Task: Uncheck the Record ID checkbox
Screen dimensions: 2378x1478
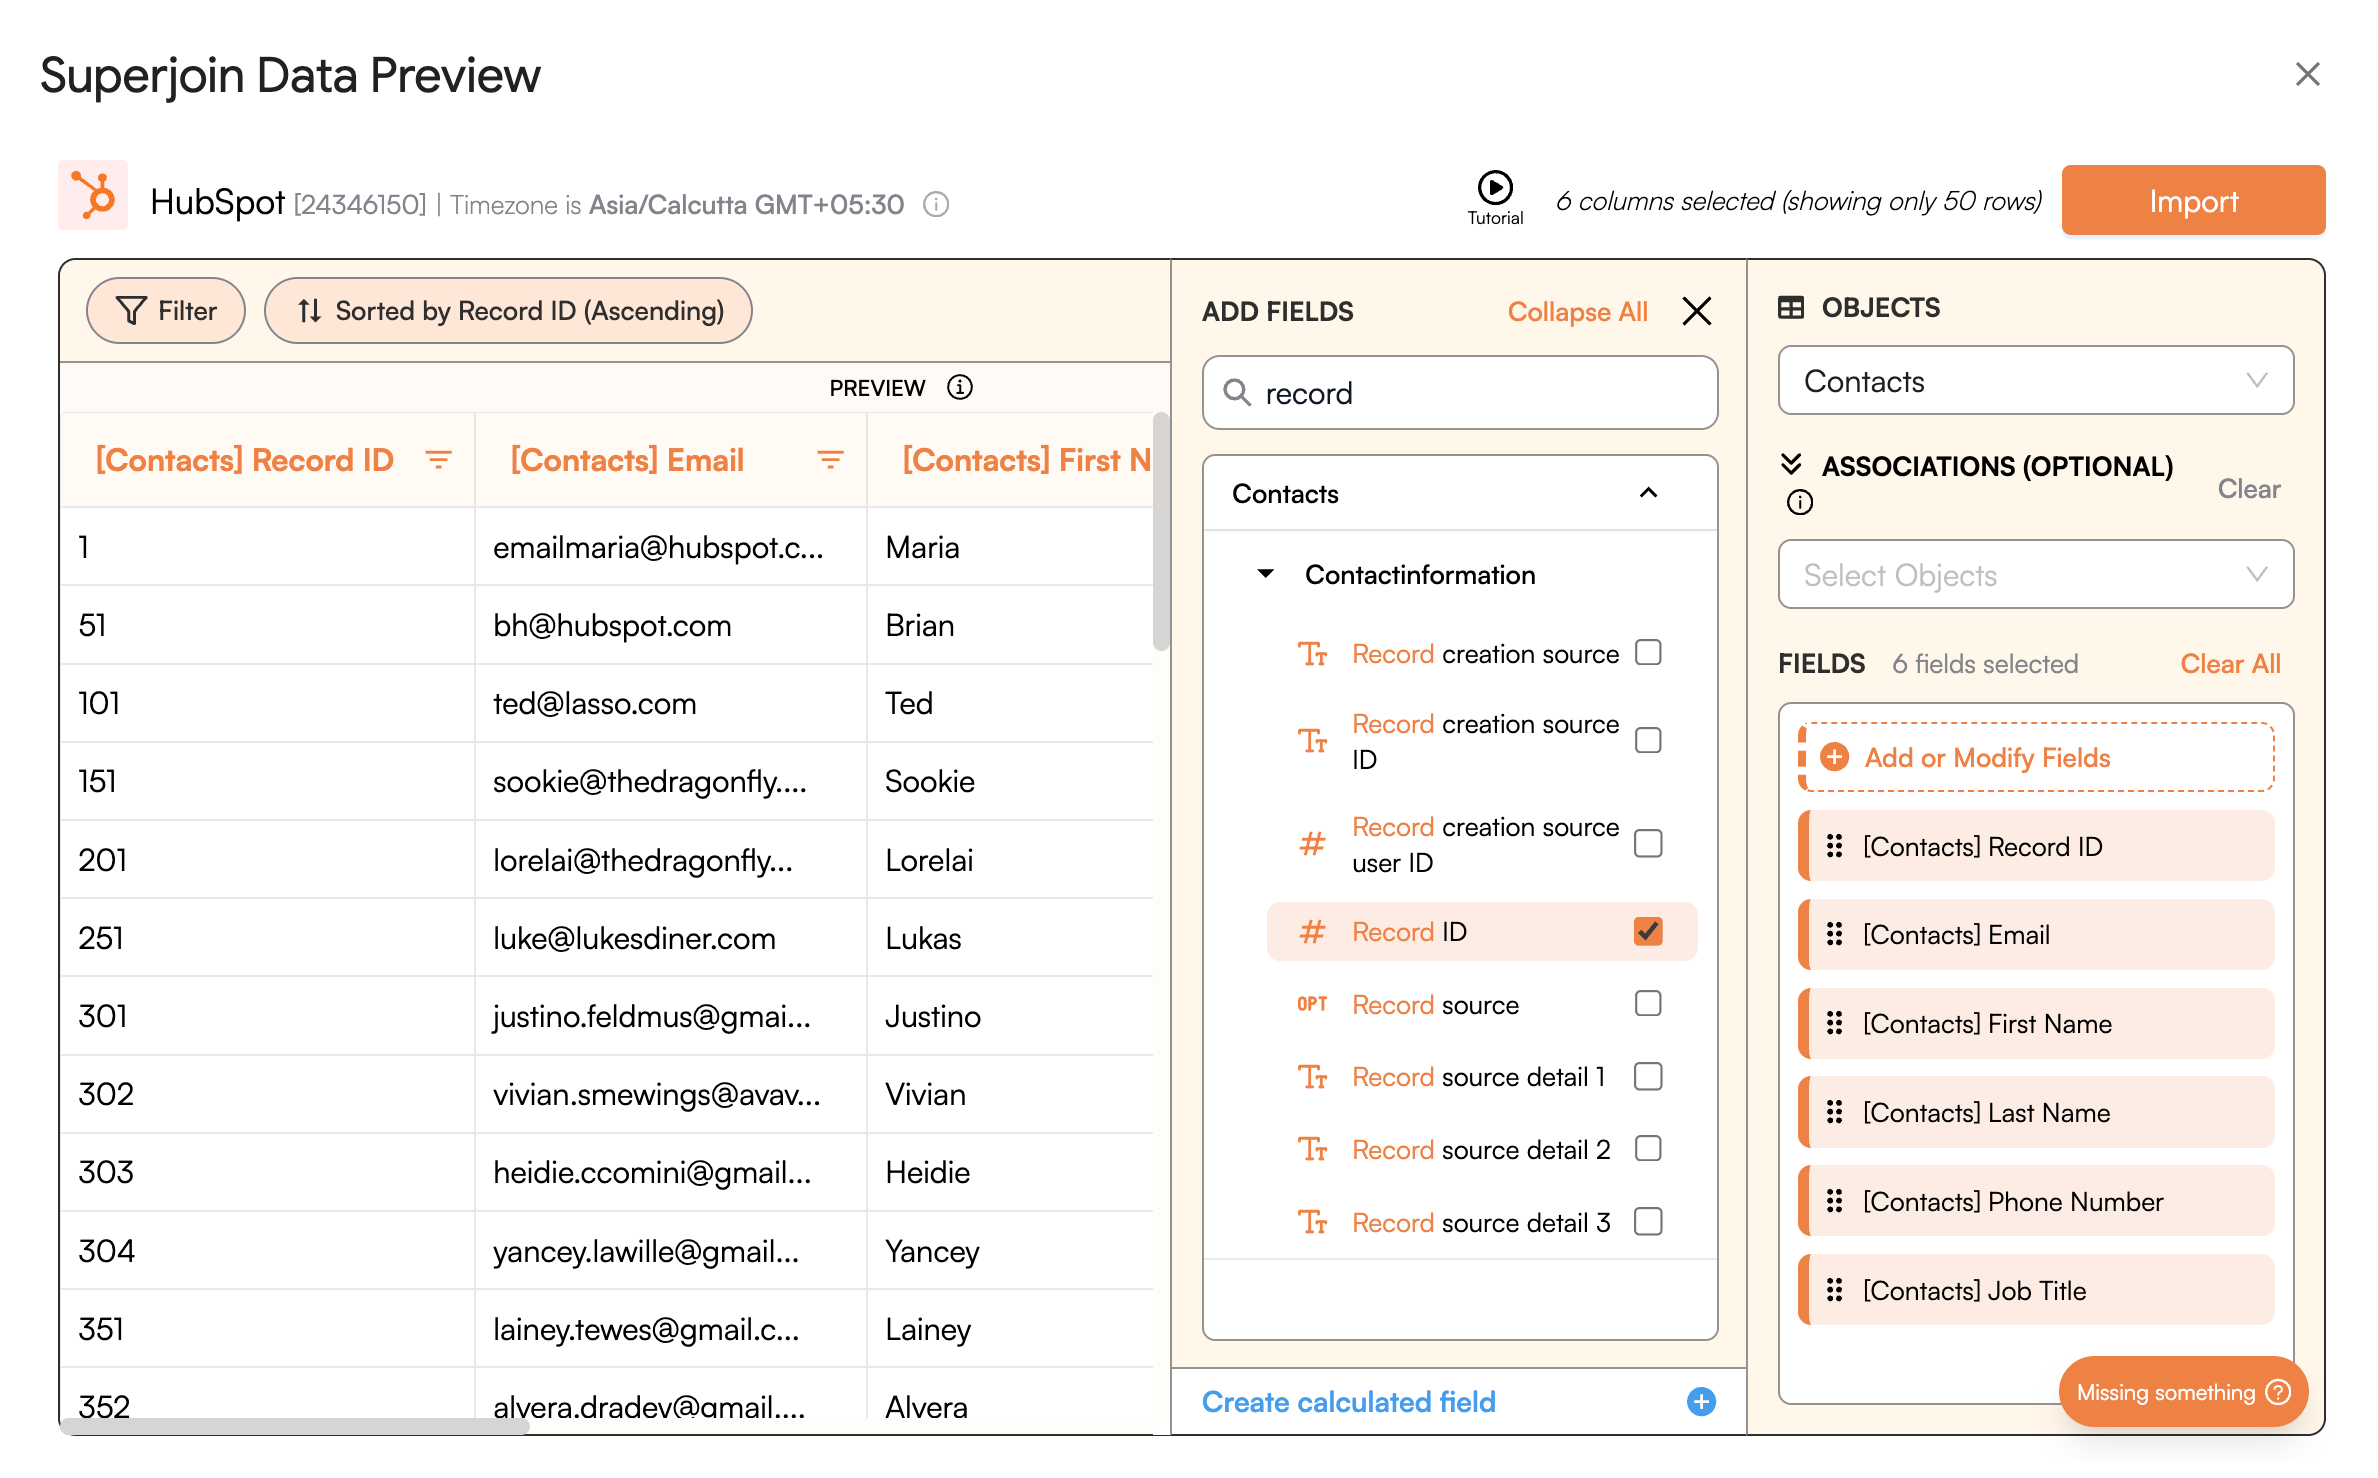Action: [x=1647, y=931]
